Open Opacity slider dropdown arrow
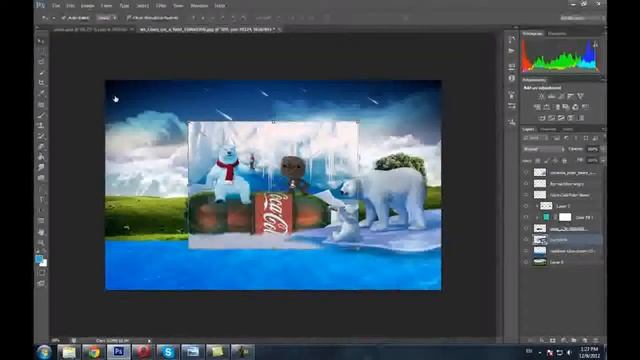Image resolution: width=640 pixels, height=360 pixels. pyautogui.click(x=602, y=149)
